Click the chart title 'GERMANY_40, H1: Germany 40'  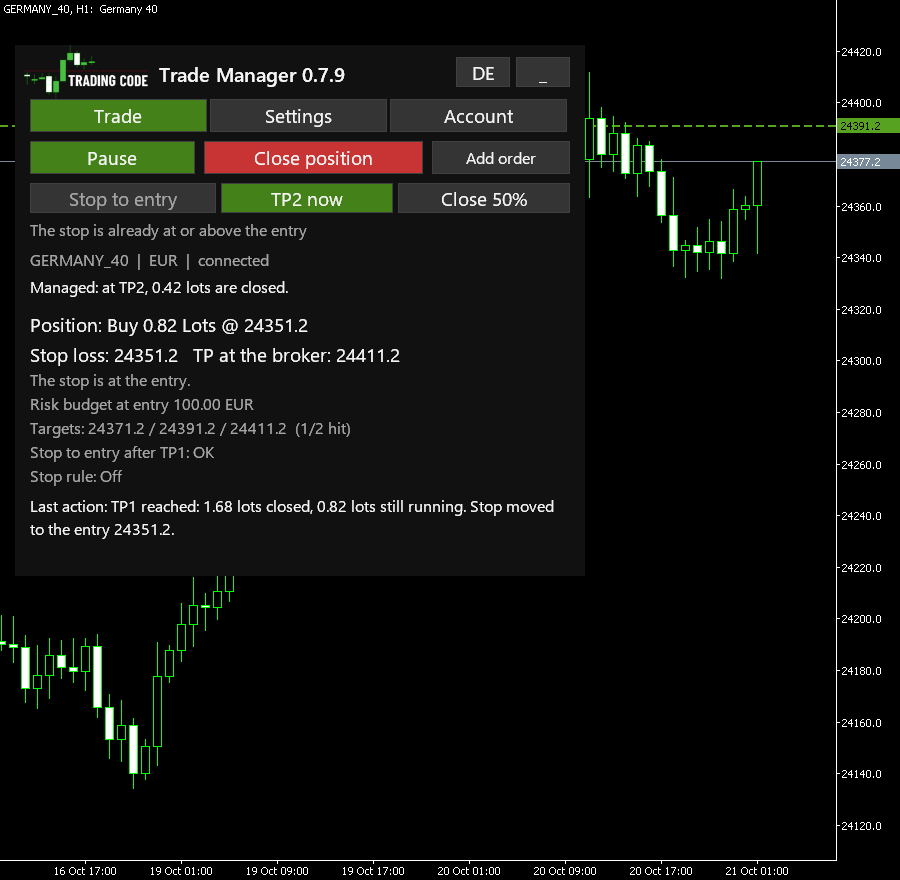point(80,9)
